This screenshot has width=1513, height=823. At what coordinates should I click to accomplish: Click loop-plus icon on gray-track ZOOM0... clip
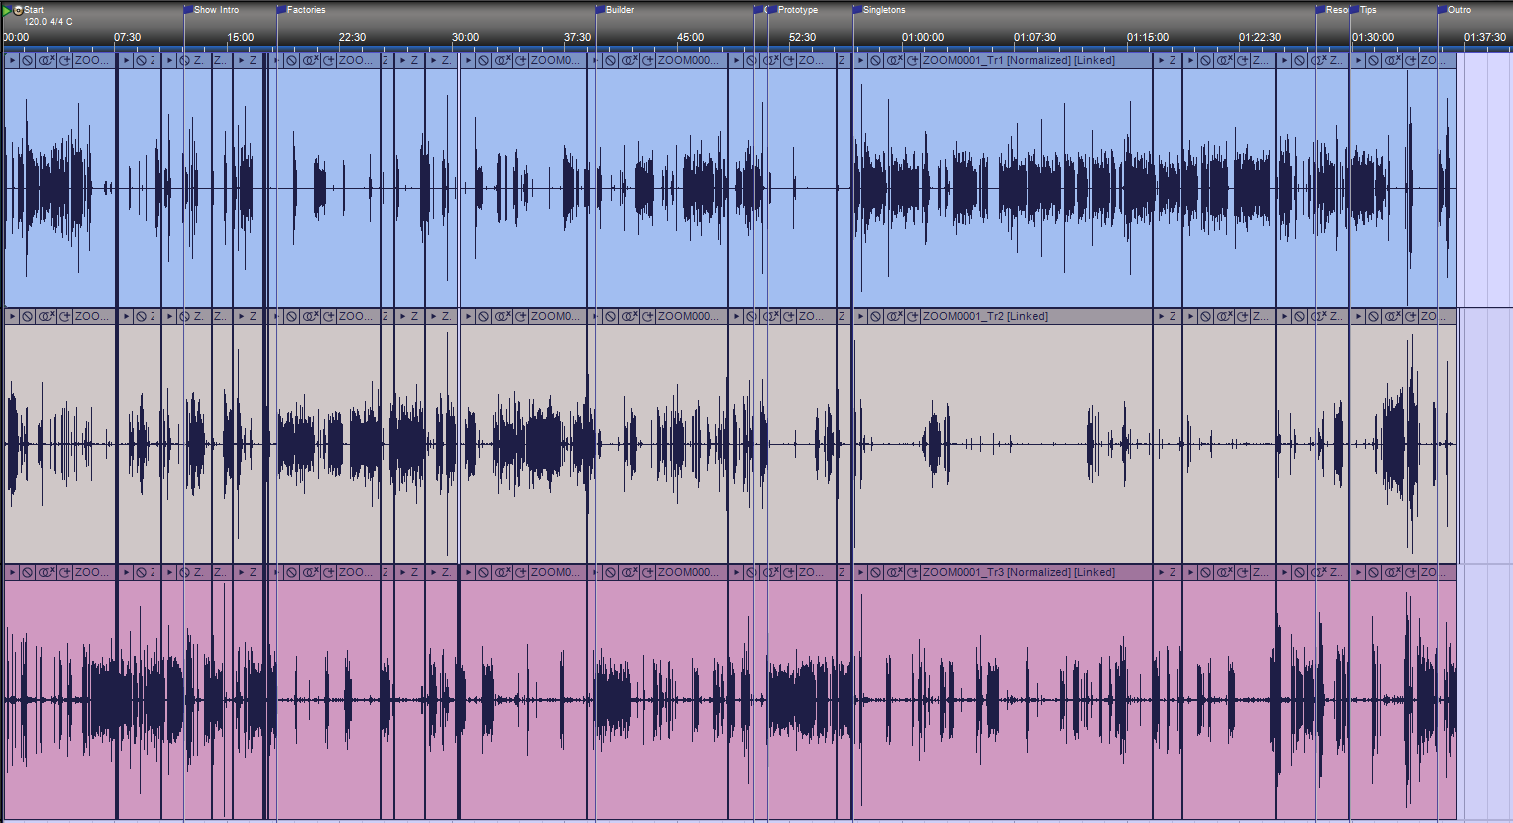click(520, 316)
